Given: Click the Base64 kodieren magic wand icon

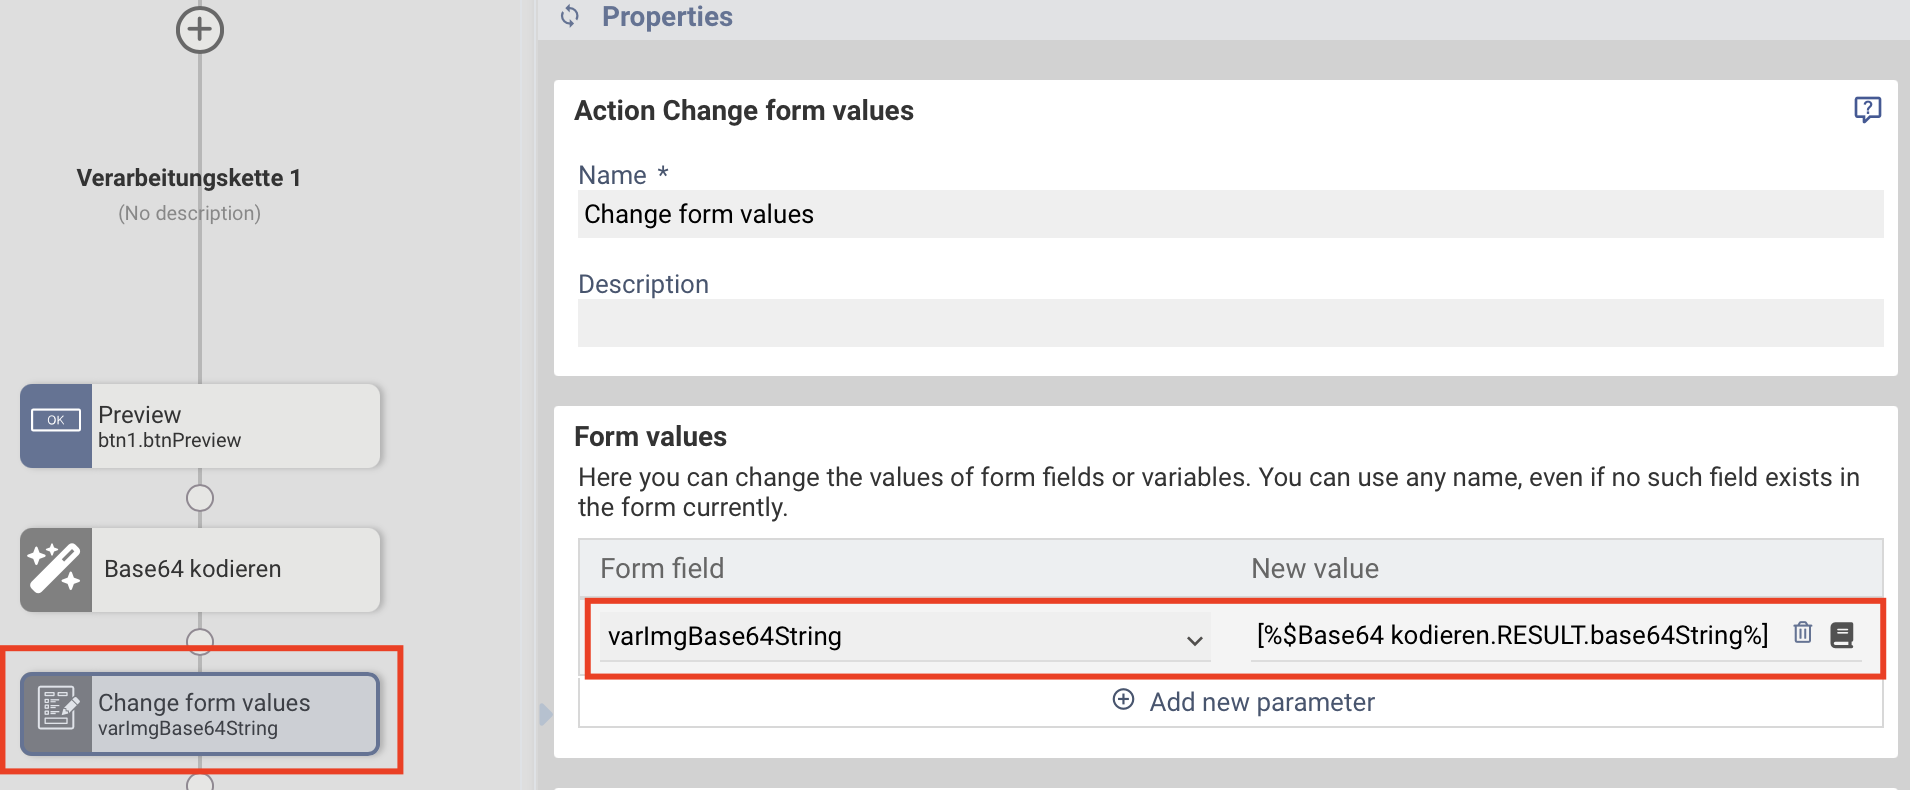Looking at the screenshot, I should tap(55, 569).
